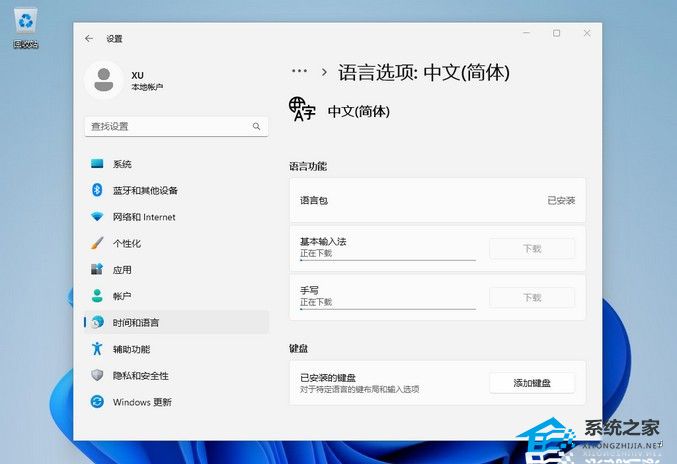The height and width of the screenshot is (464, 677).
Task: Click the XU user account avatar
Action: [104, 80]
